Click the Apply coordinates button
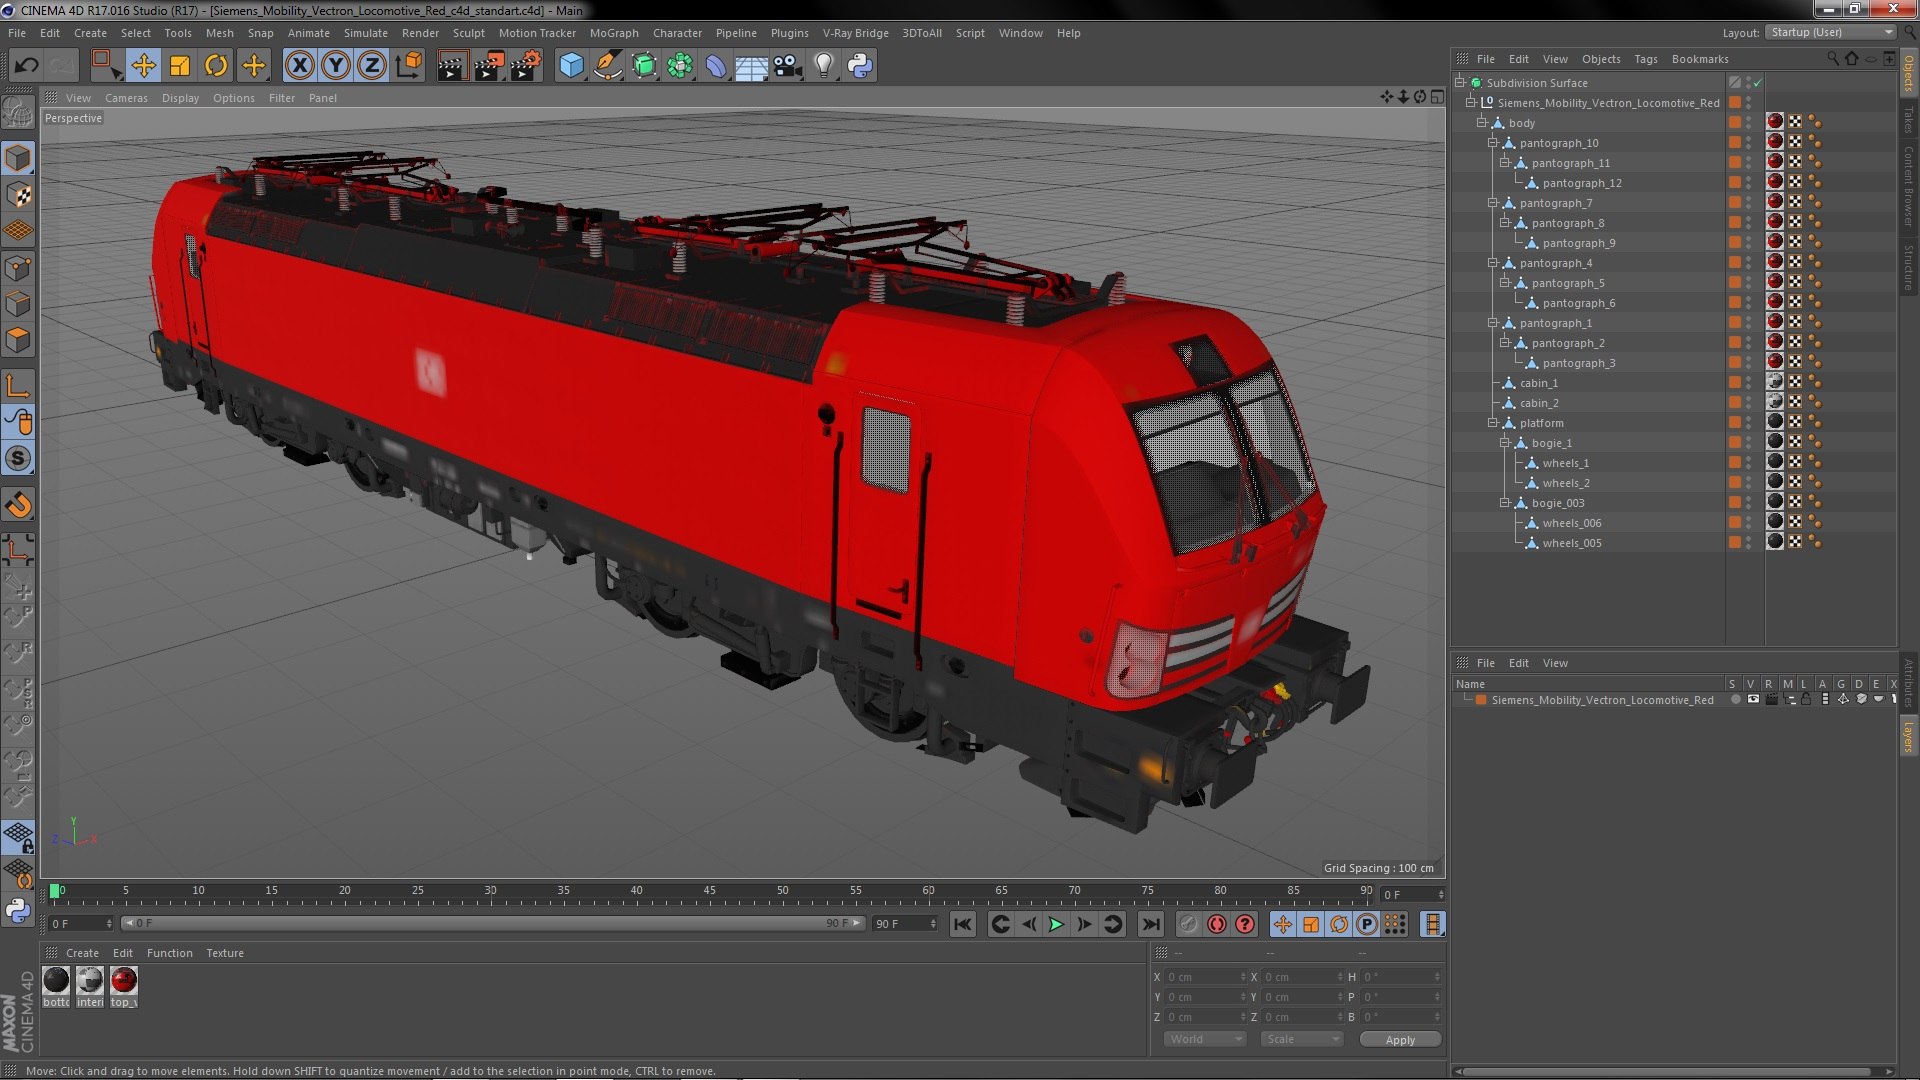This screenshot has height=1080, width=1920. [x=1400, y=1040]
